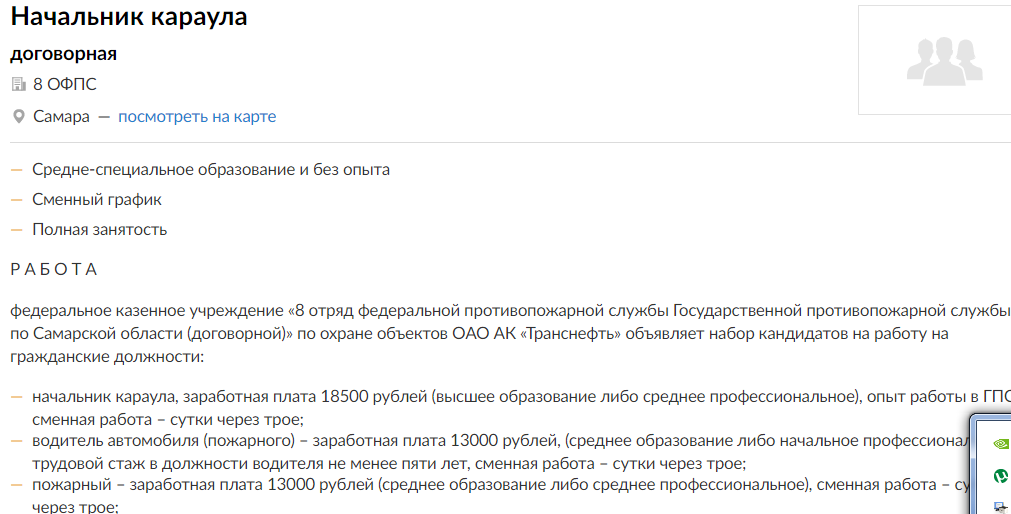Select the Средне-специальное образование requirement line
This screenshot has width=1011, height=514.
tap(211, 170)
